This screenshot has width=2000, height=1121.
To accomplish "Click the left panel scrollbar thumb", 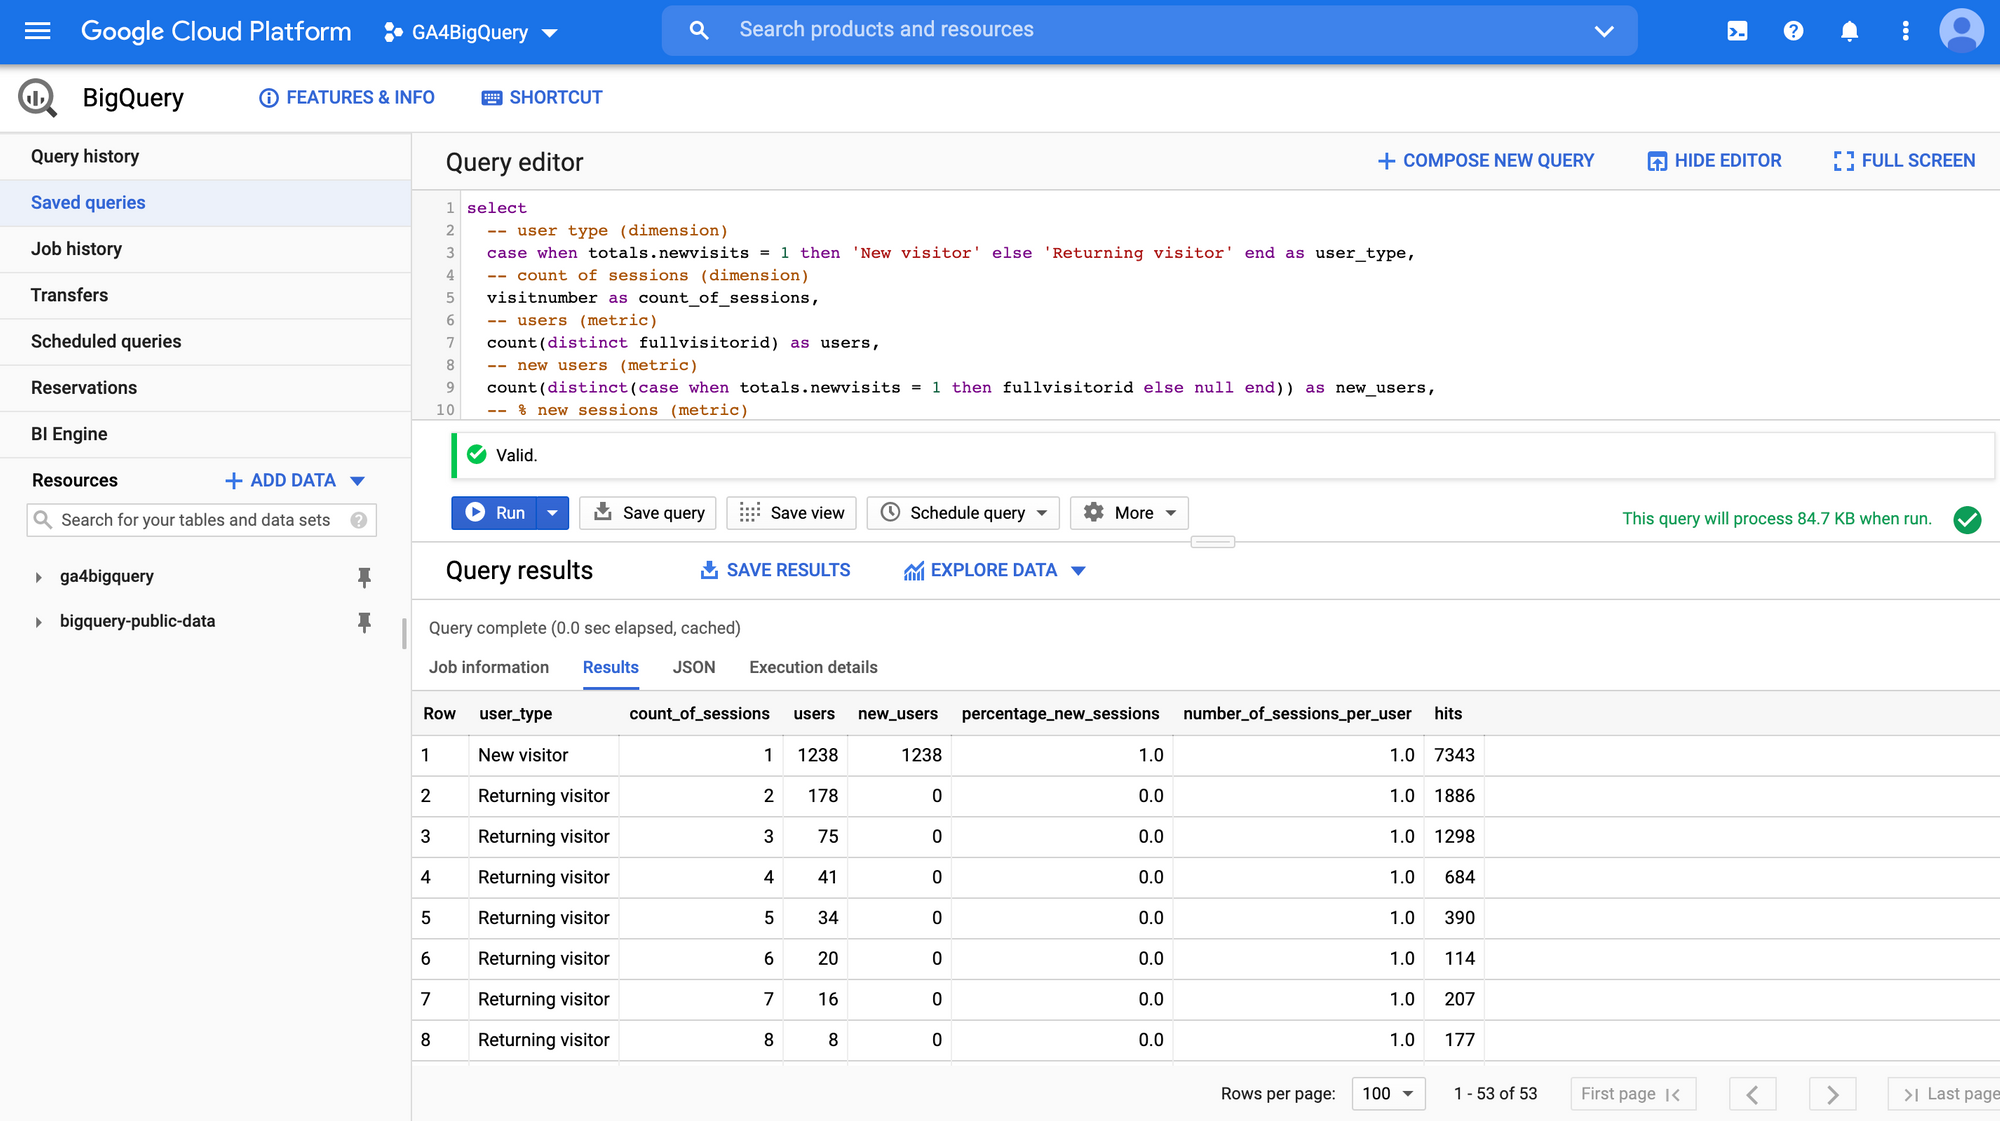I will click(404, 634).
